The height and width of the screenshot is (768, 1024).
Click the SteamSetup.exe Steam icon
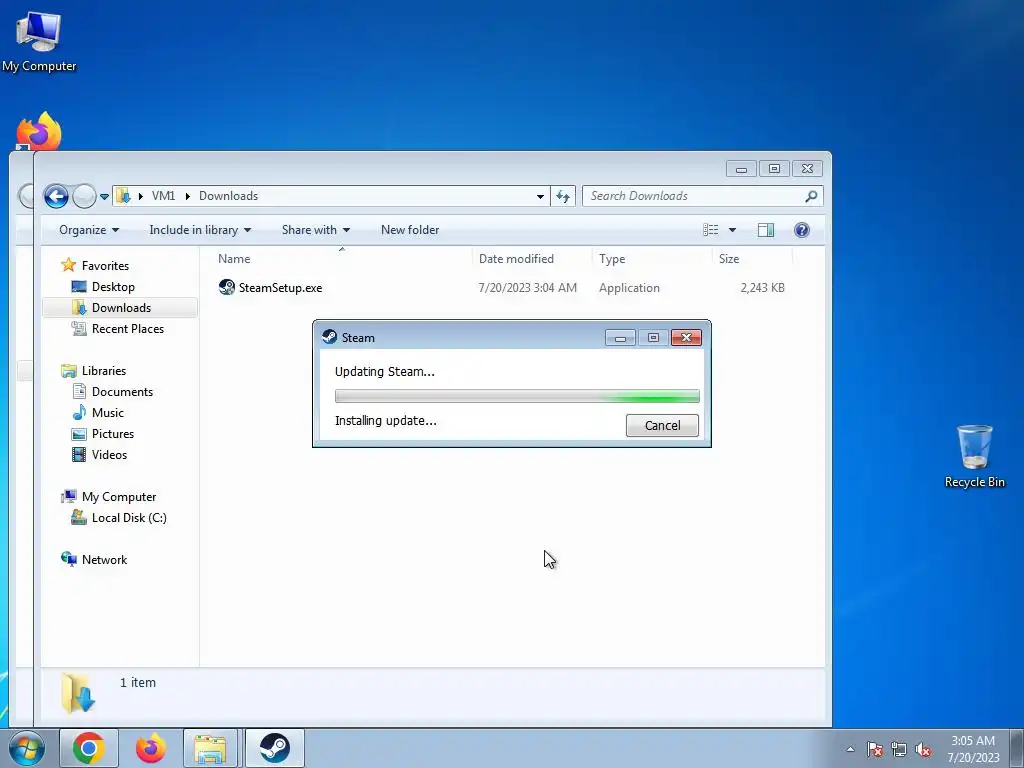227,287
